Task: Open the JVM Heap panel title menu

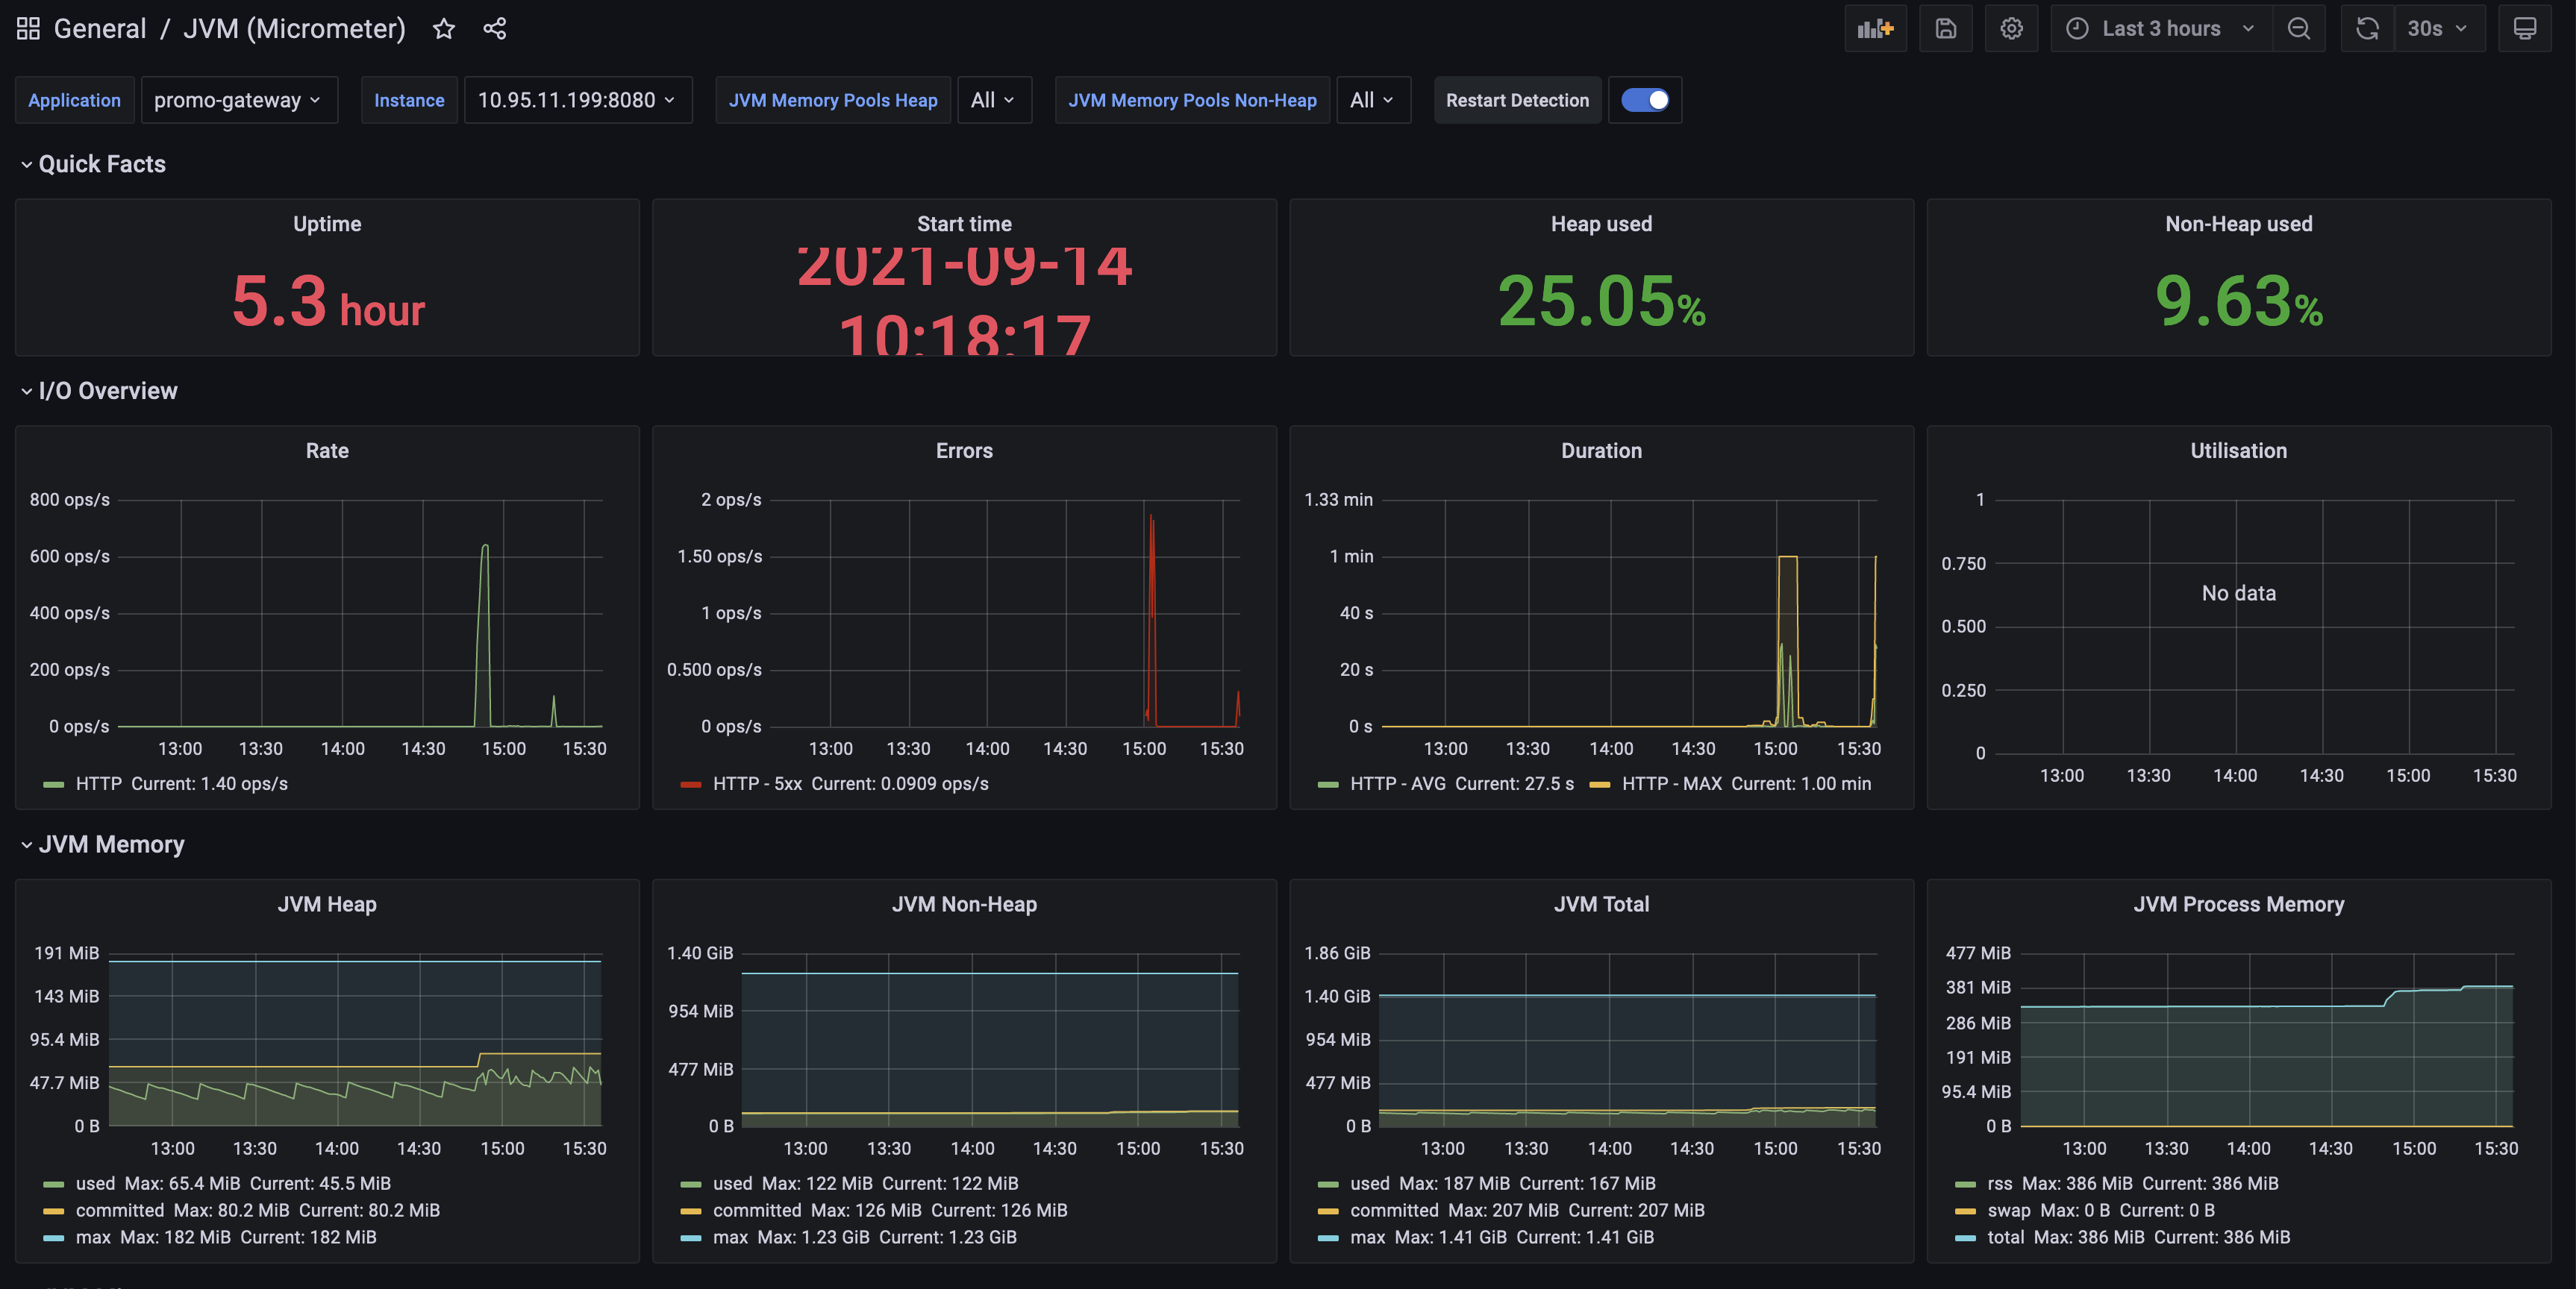Action: (x=327, y=905)
